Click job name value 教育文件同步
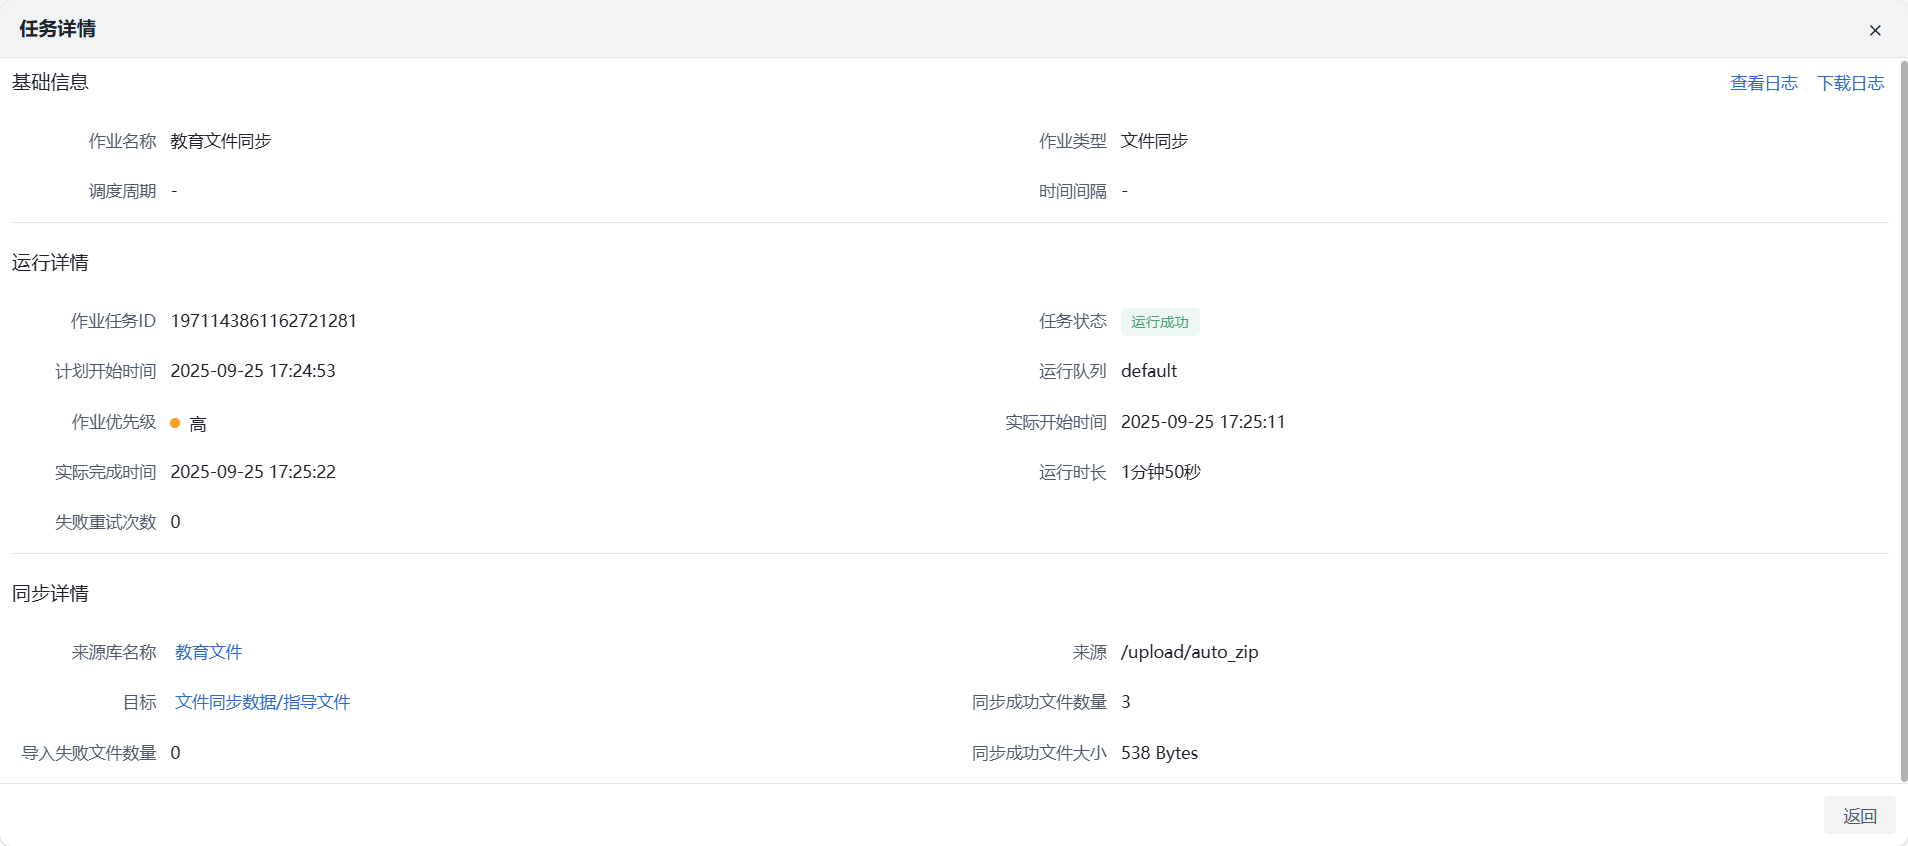The image size is (1908, 846). 221,141
